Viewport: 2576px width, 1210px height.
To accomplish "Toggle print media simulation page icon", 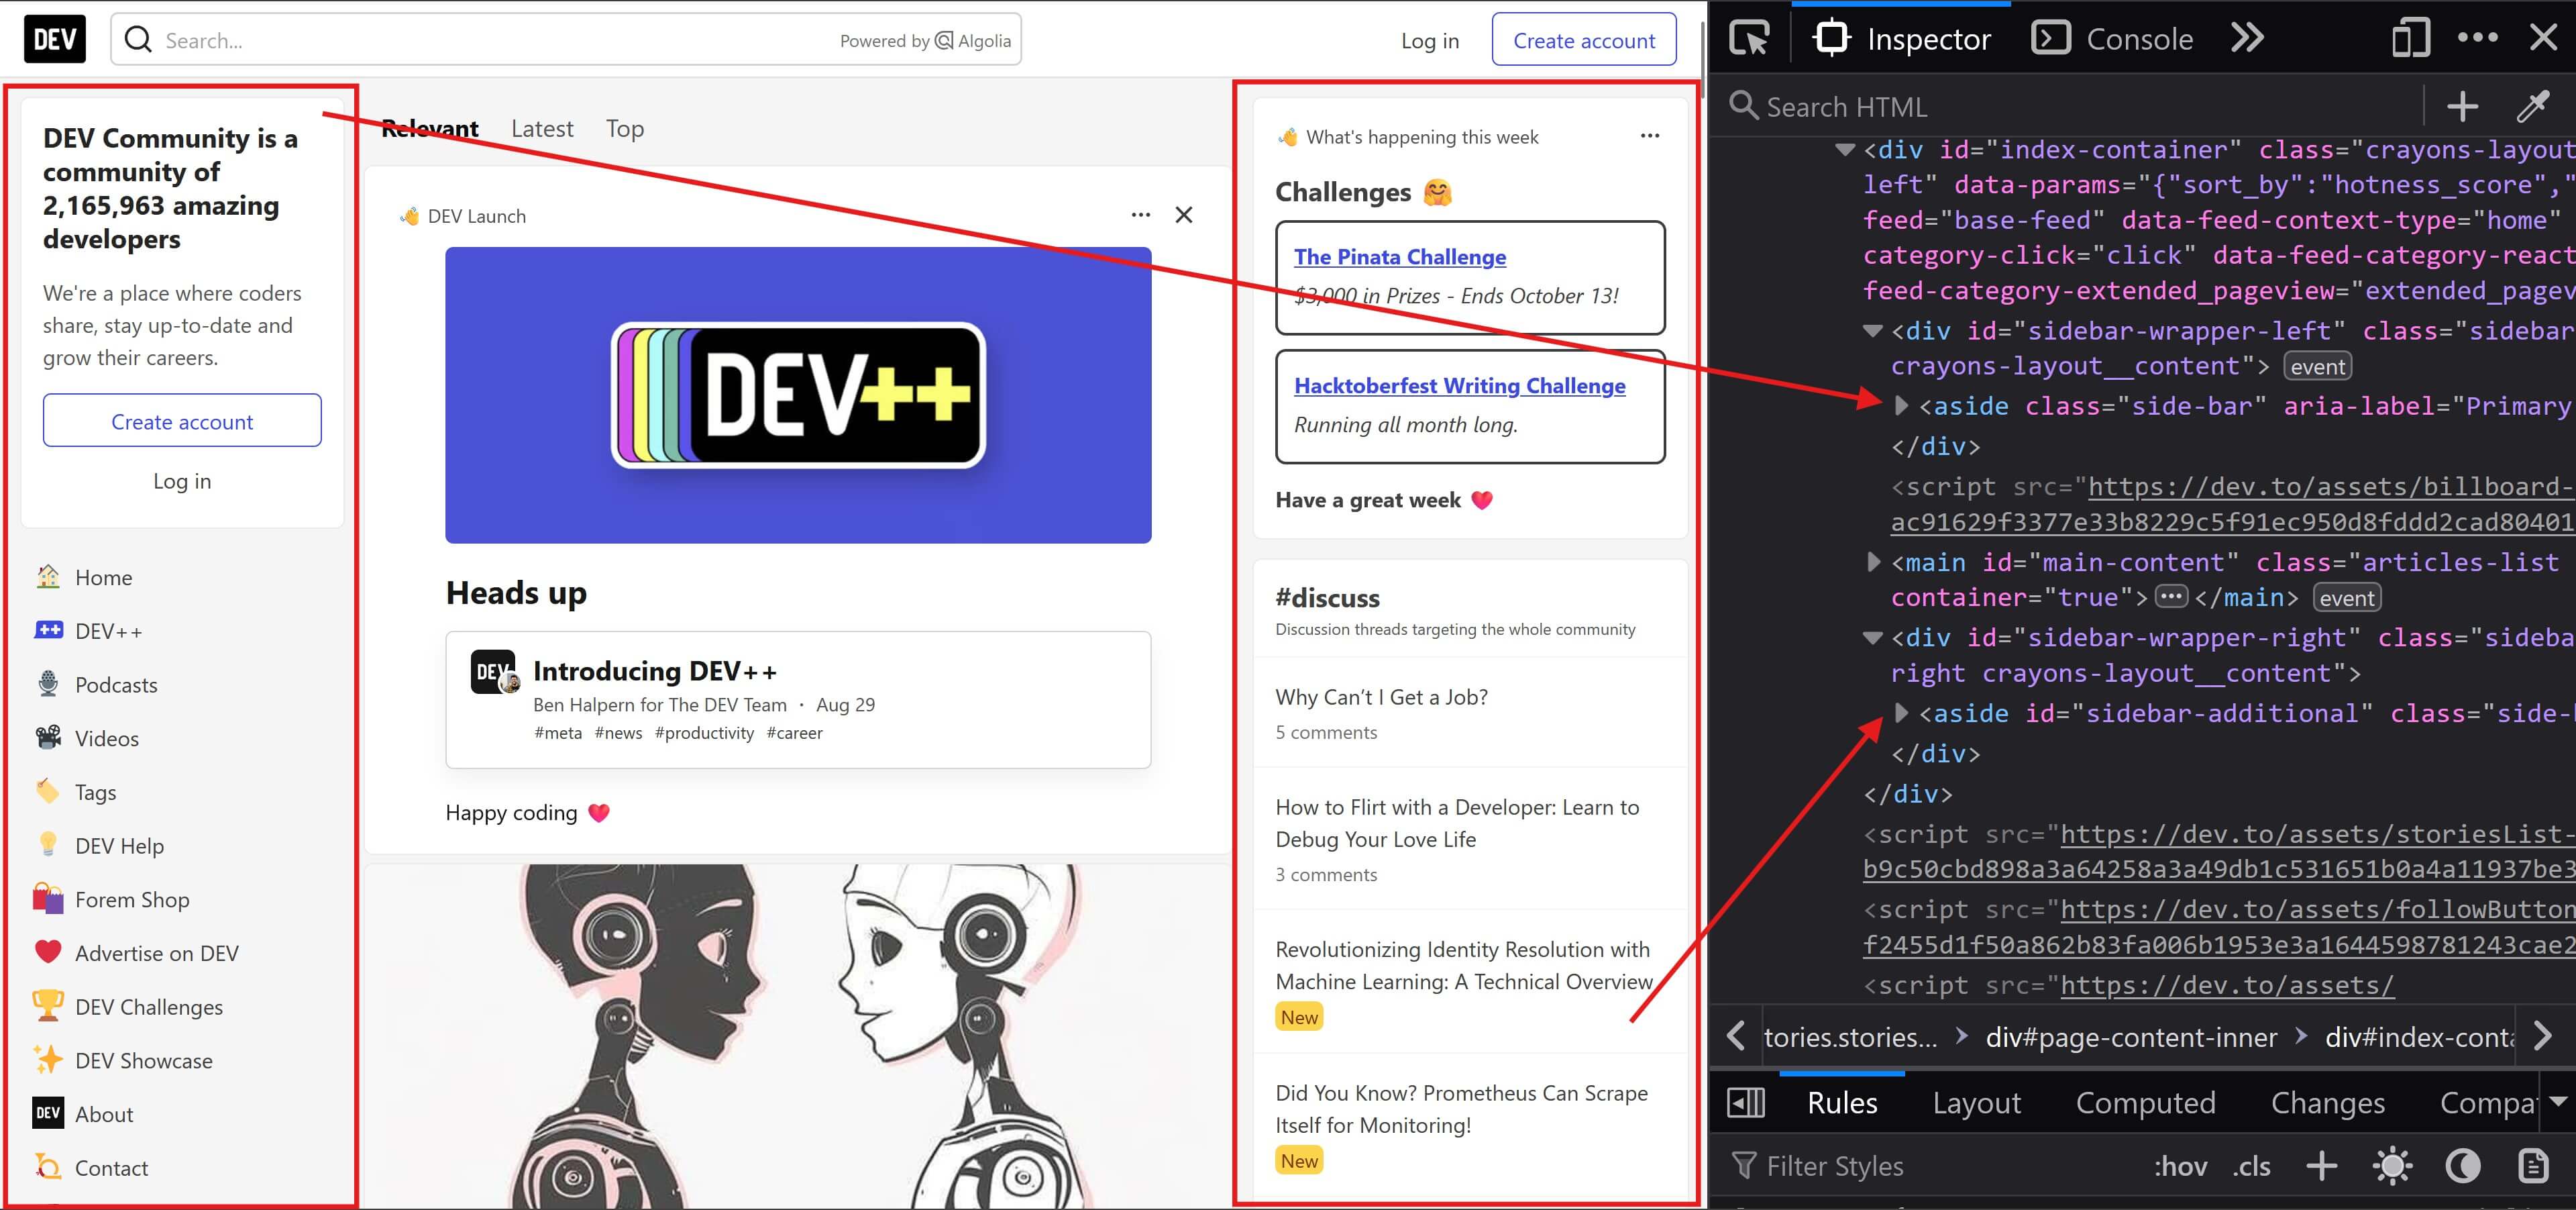I will (2533, 1166).
